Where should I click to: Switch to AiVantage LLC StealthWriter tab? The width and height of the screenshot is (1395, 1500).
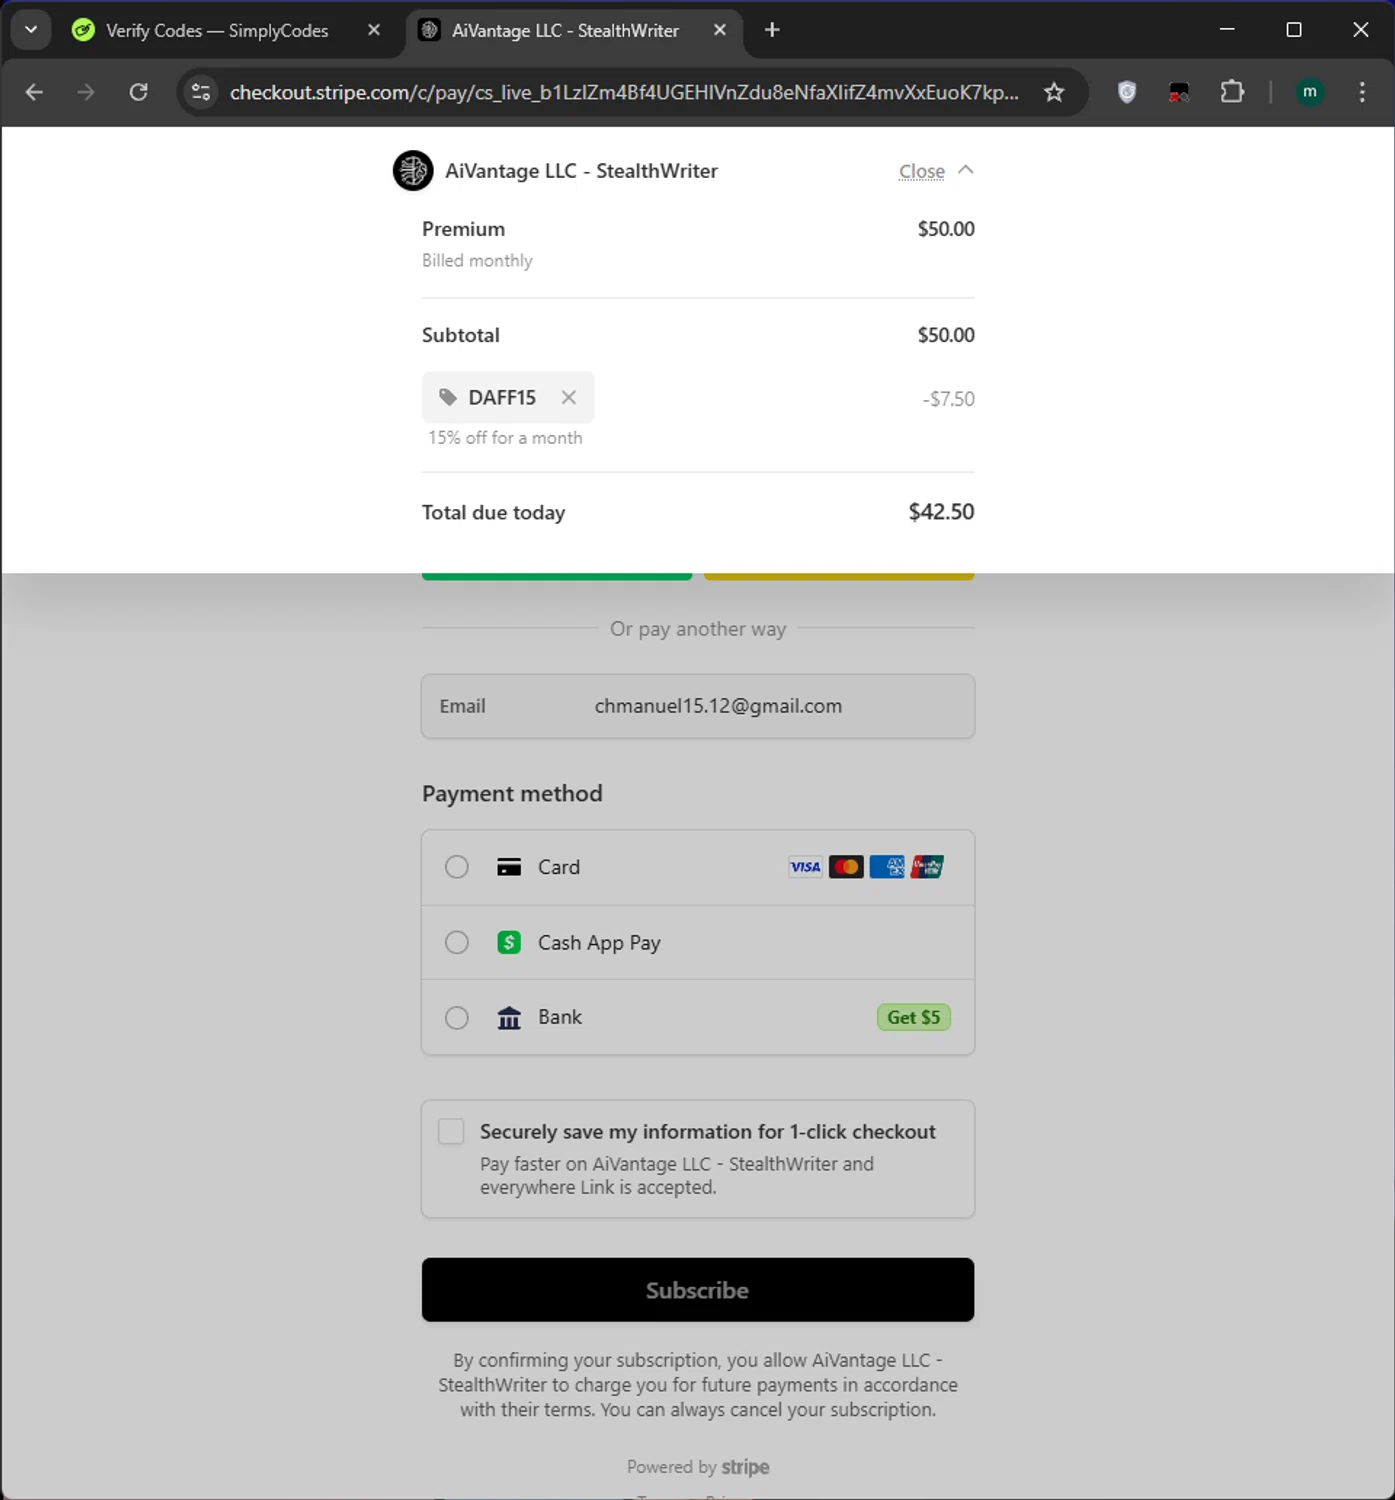point(565,31)
